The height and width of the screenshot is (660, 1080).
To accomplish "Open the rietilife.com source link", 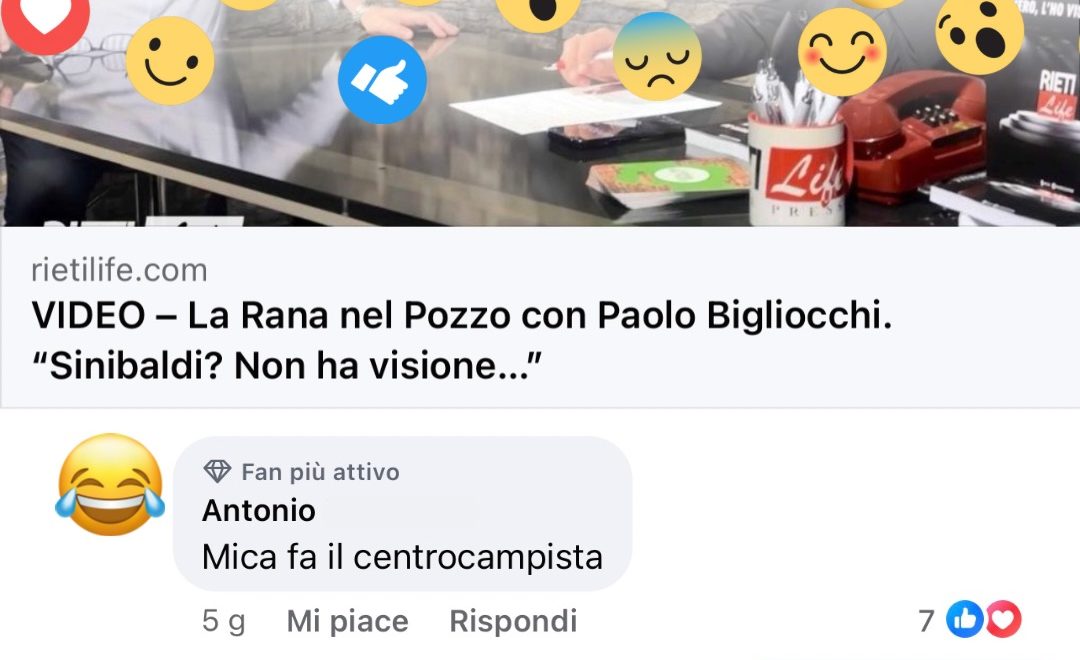I will click(x=119, y=270).
